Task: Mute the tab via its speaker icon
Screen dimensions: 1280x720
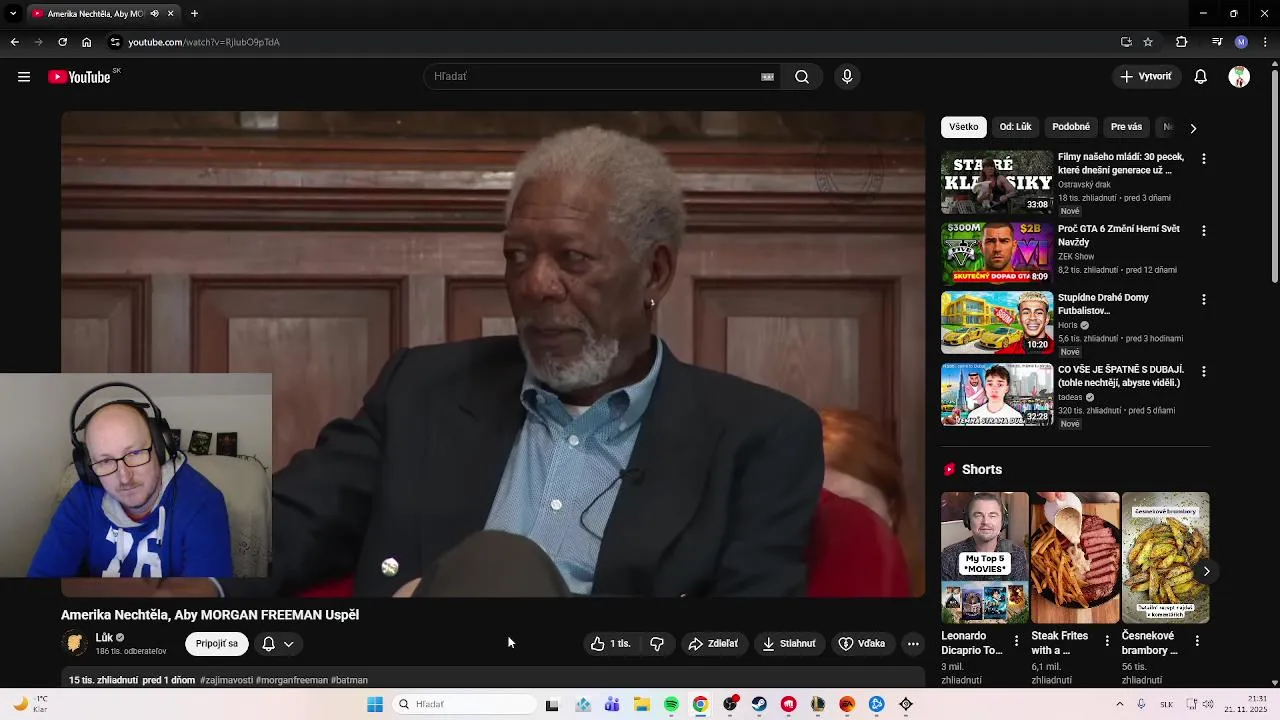Action: 154,14
